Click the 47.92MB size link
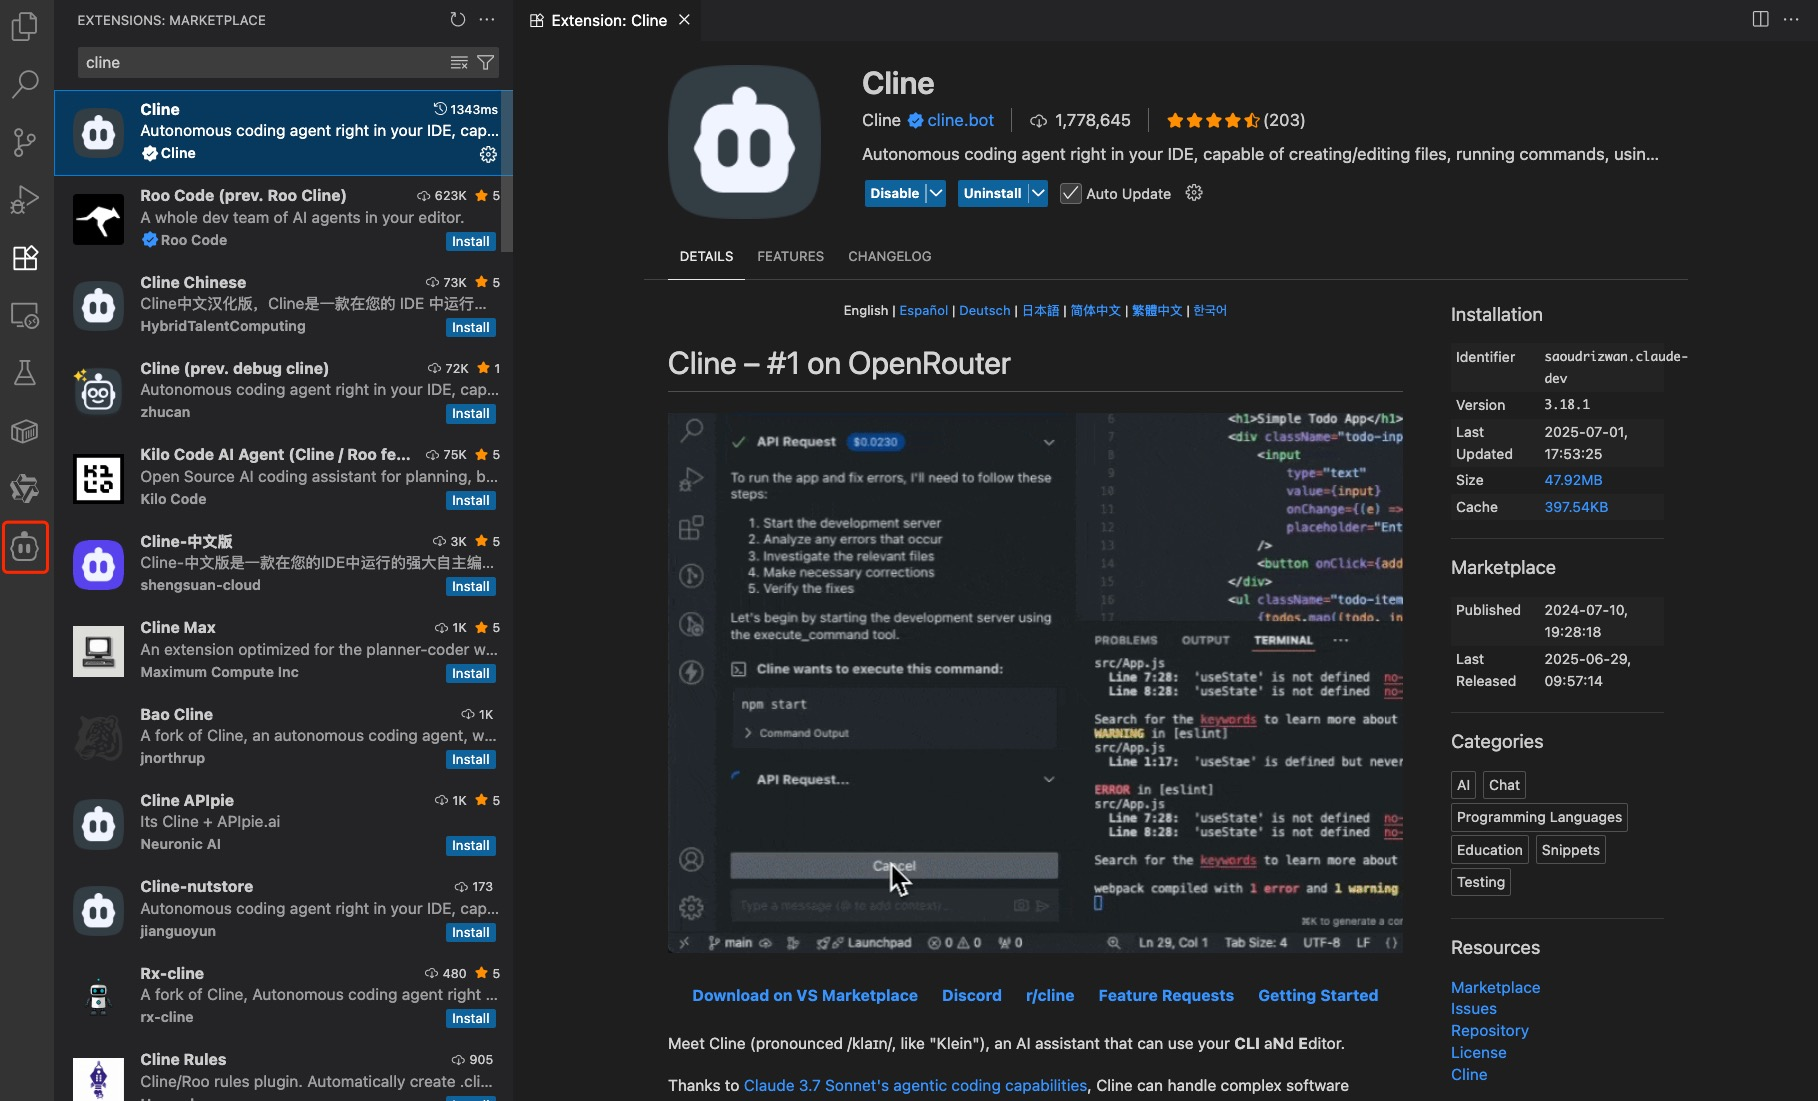The width and height of the screenshot is (1818, 1101). click(1573, 480)
